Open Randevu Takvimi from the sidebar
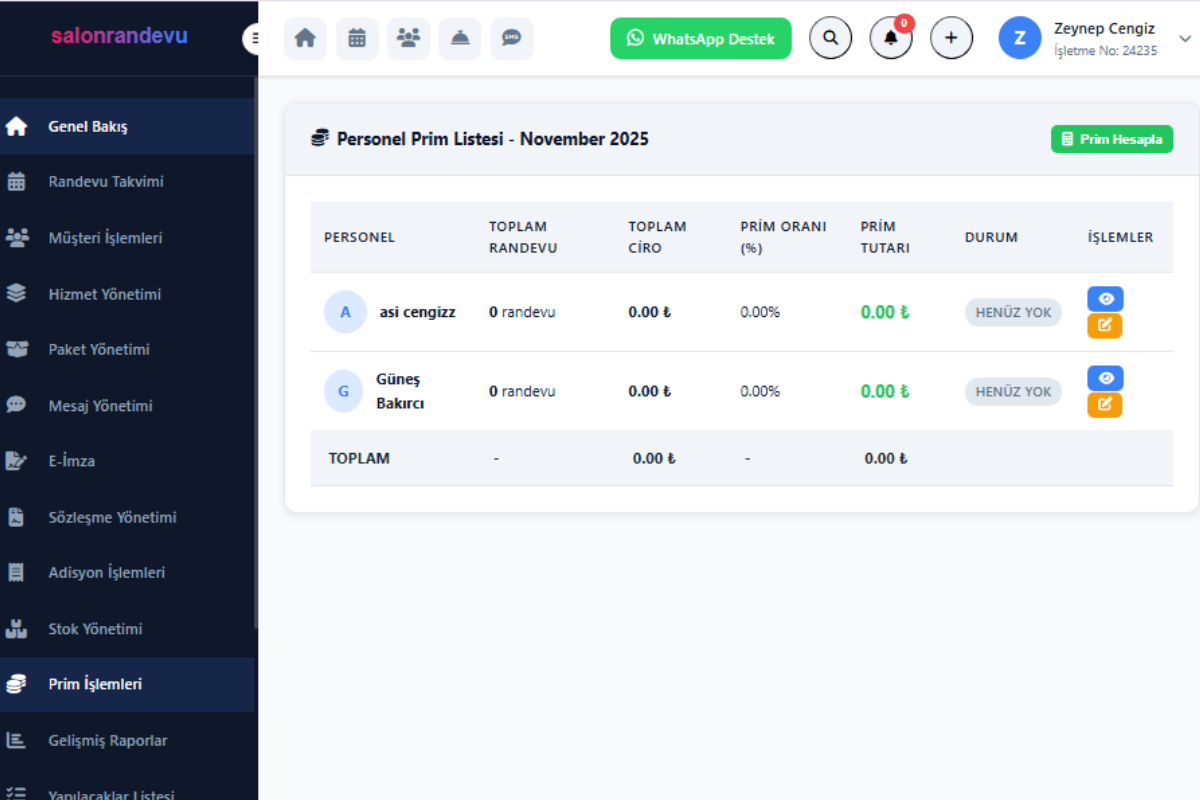 pos(106,182)
